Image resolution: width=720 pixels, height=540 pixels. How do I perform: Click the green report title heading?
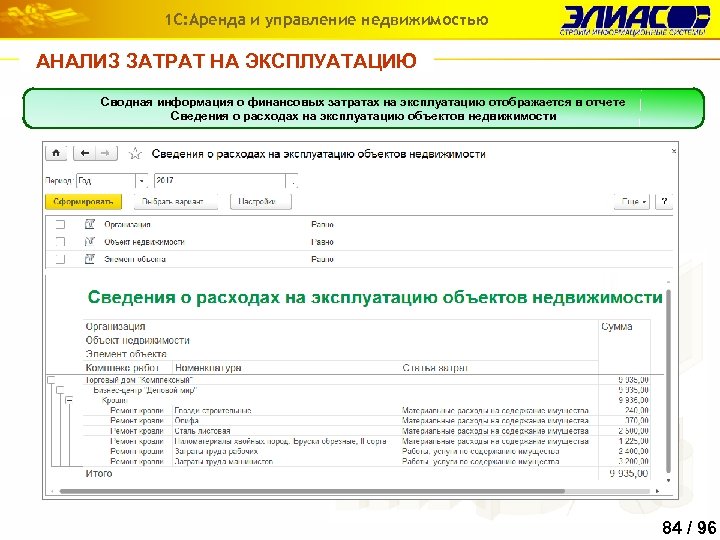[x=375, y=298]
